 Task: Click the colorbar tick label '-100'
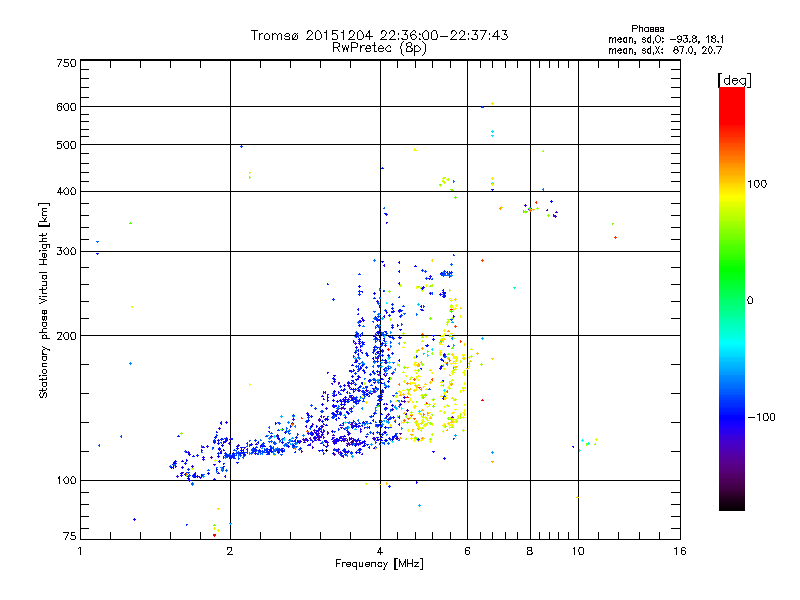tap(761, 417)
